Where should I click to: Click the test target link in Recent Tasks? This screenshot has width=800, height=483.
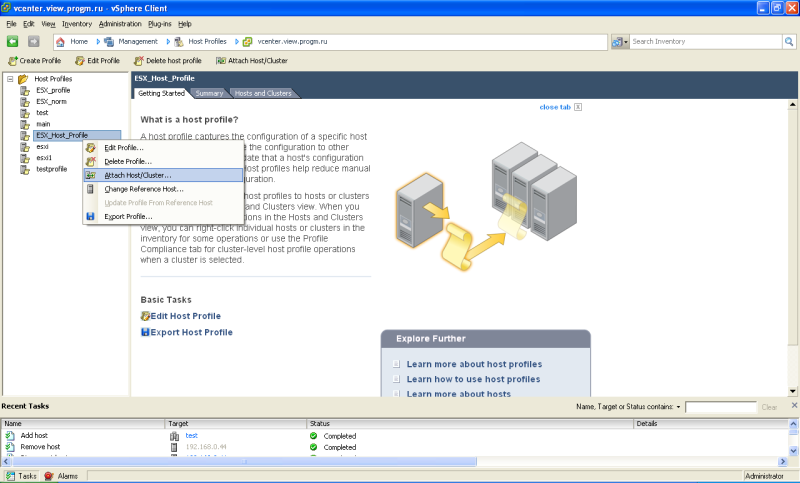coord(191,436)
